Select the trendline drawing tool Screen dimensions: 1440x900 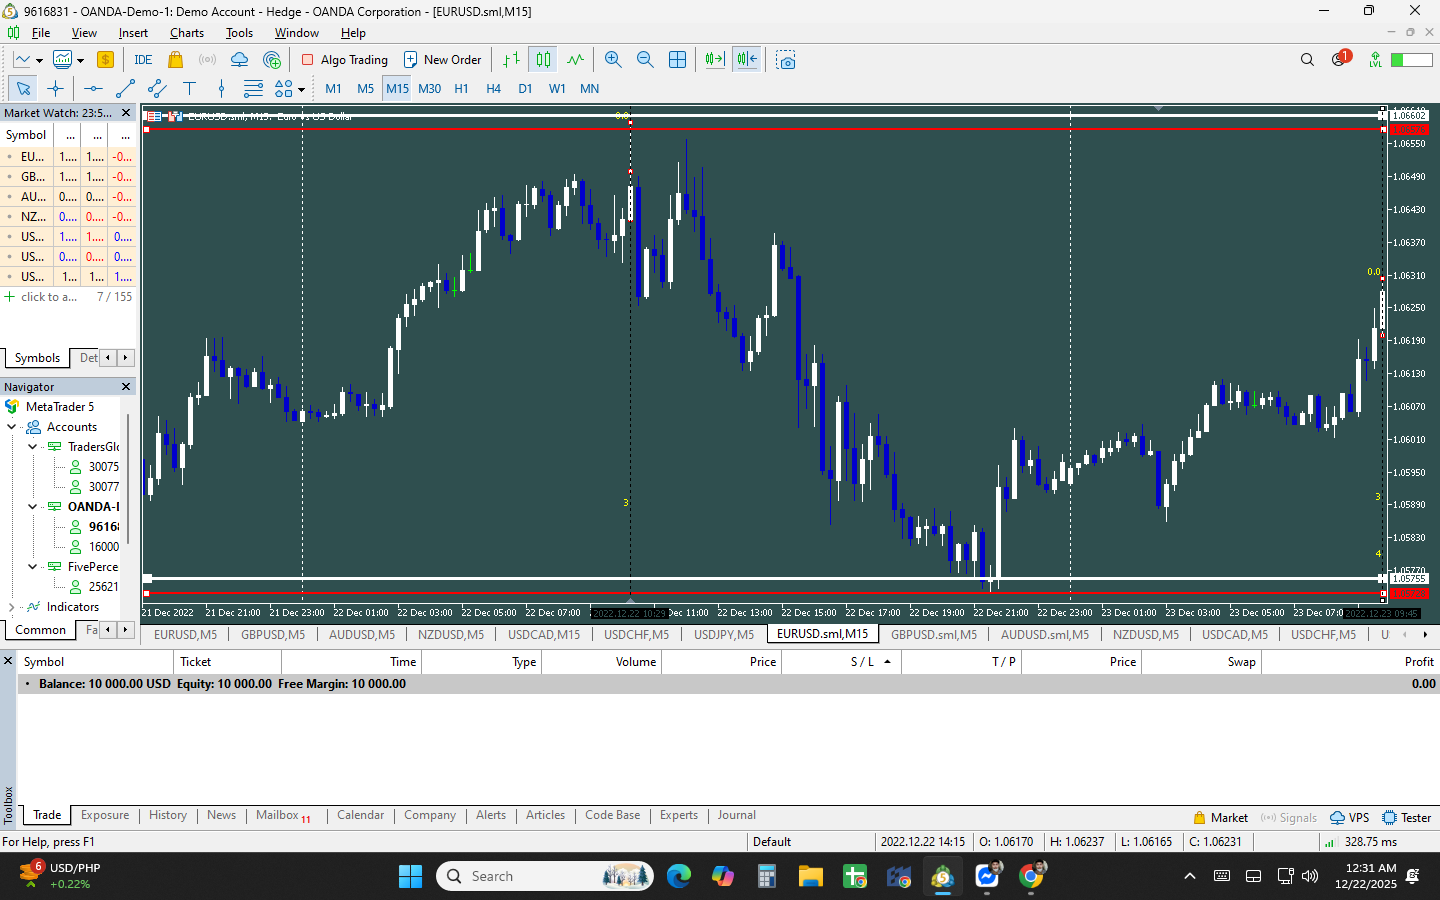point(125,89)
